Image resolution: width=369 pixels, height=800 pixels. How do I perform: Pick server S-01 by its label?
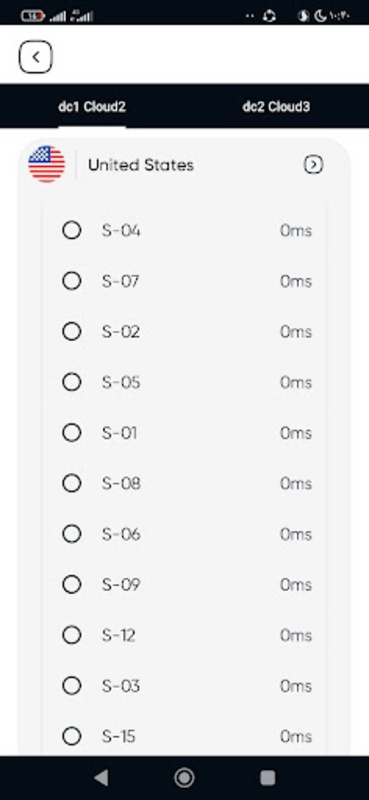119,433
